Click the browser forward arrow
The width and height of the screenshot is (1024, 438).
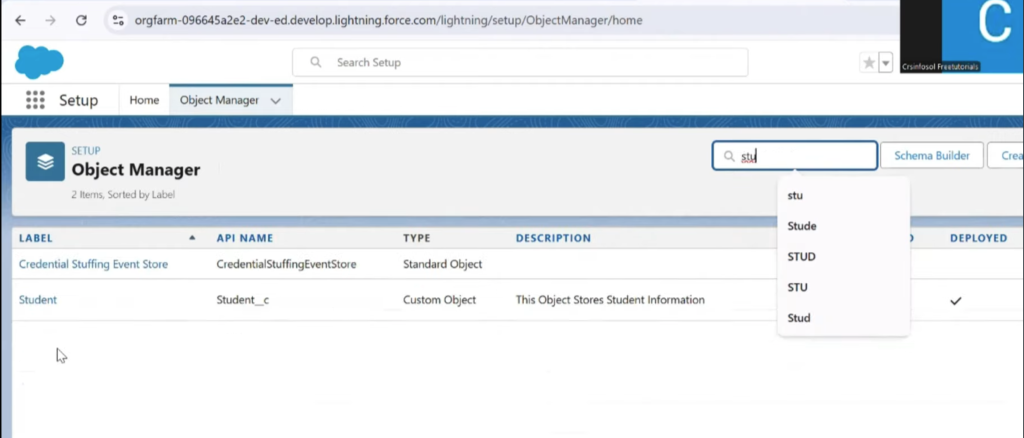50,20
